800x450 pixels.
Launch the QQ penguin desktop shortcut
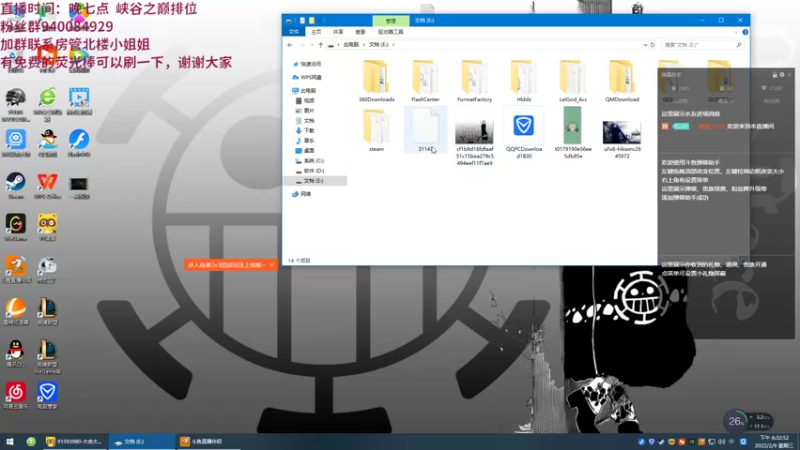[x=16, y=353]
